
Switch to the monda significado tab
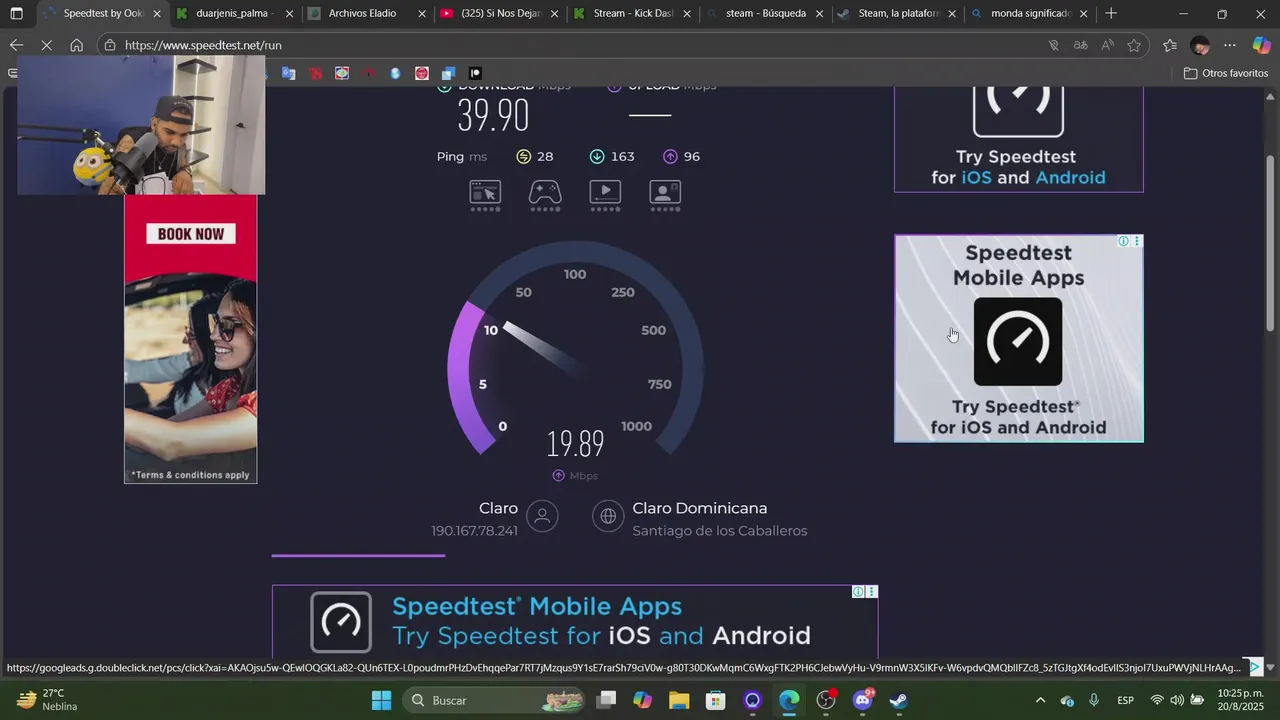[x=1030, y=14]
